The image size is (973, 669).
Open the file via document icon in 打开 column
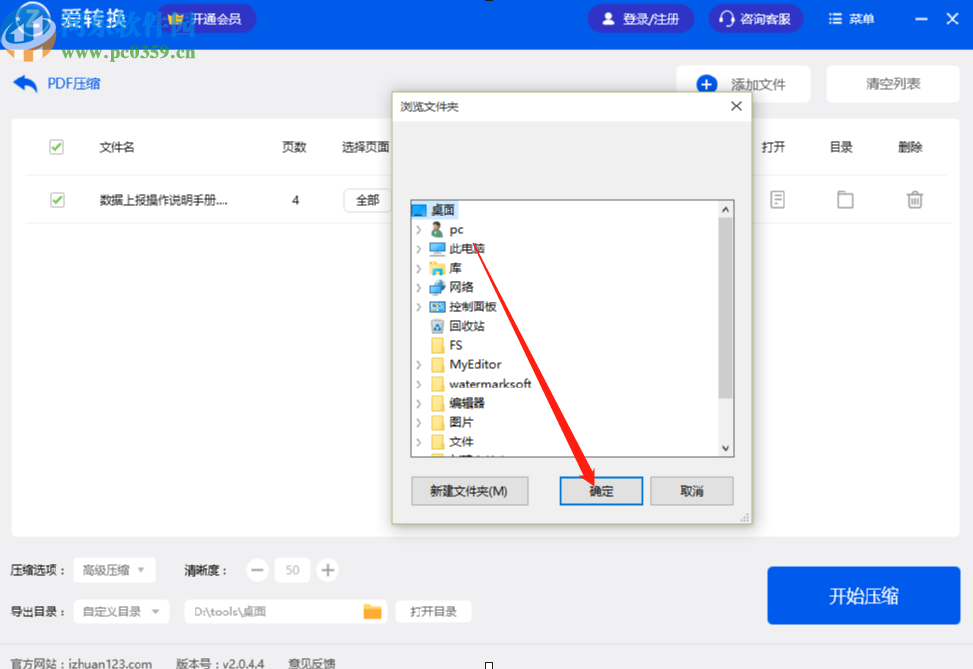tap(778, 200)
